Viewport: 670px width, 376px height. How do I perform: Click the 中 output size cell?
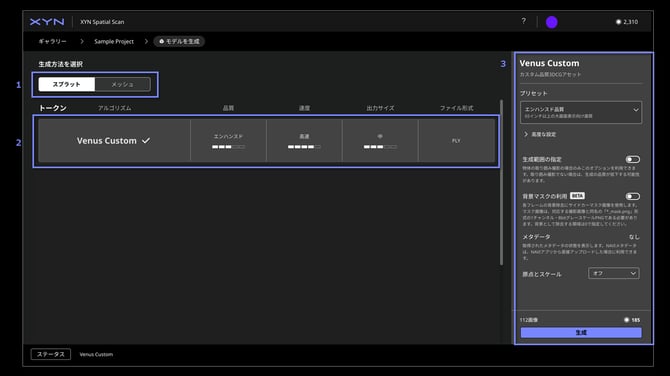click(380, 141)
